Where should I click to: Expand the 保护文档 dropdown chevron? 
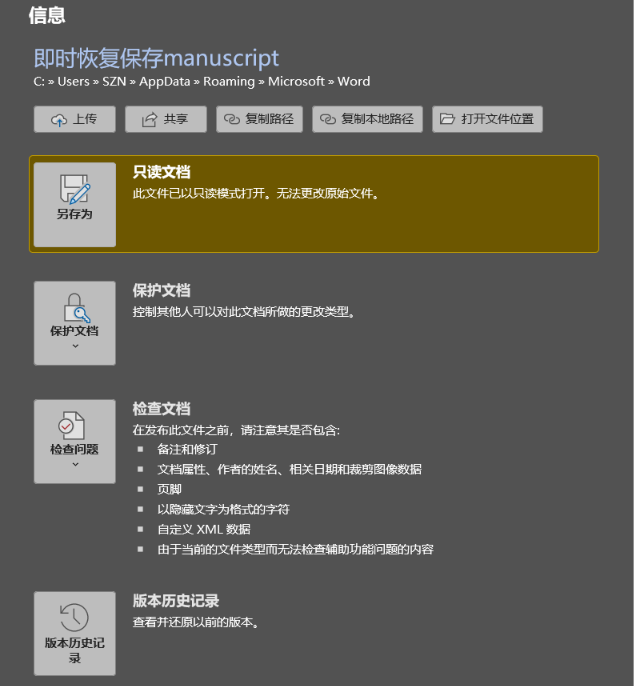tap(75, 346)
